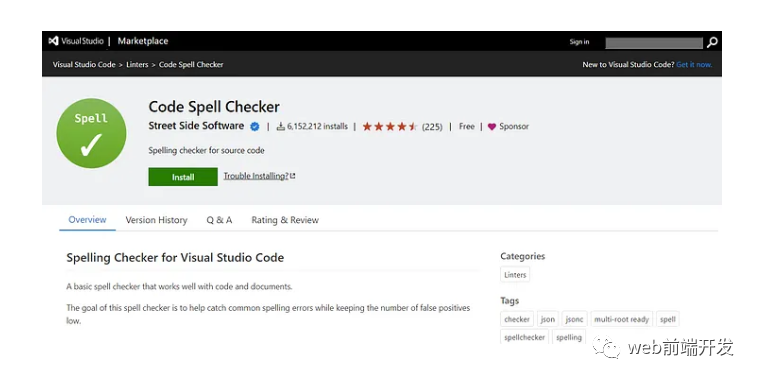Select the jsonc tag
This screenshot has width=758, height=380.
pos(574,319)
